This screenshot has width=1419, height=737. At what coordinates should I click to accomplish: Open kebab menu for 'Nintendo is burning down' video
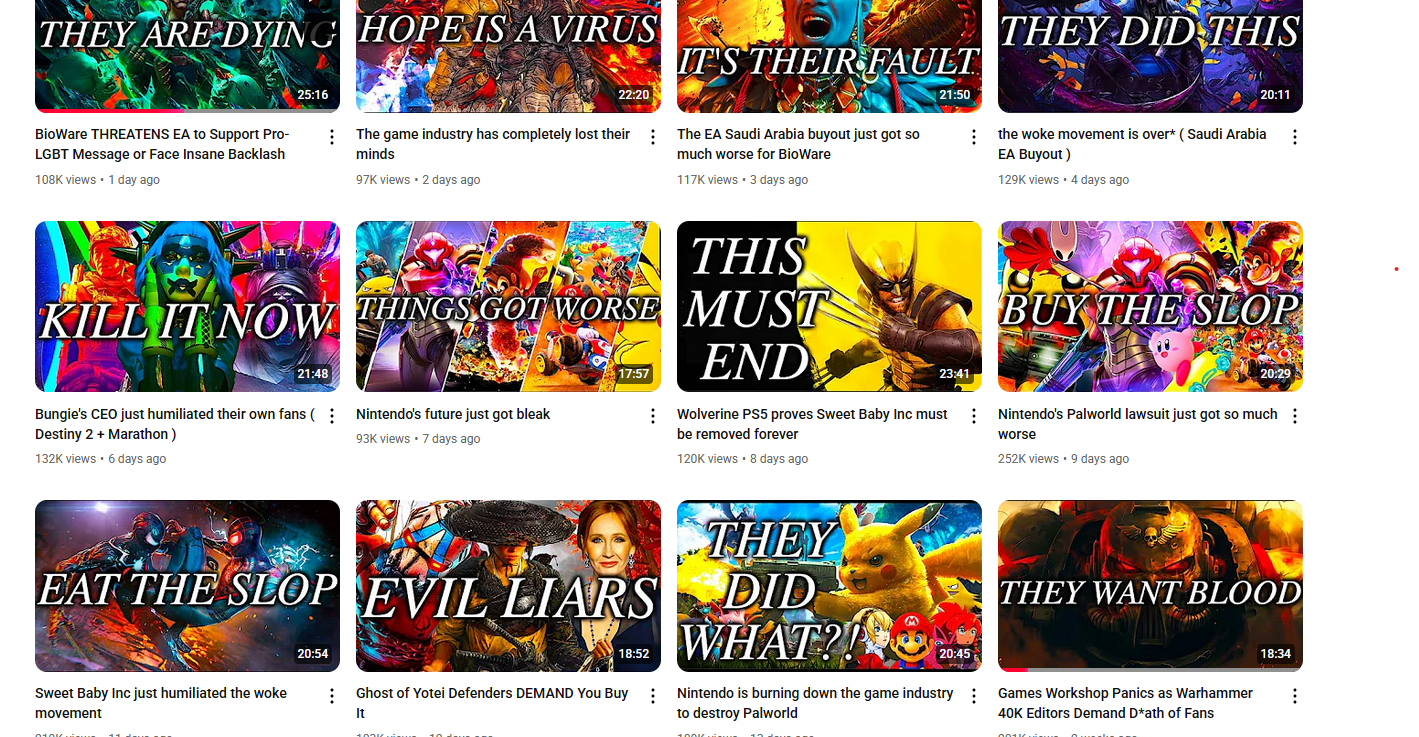tap(974, 695)
